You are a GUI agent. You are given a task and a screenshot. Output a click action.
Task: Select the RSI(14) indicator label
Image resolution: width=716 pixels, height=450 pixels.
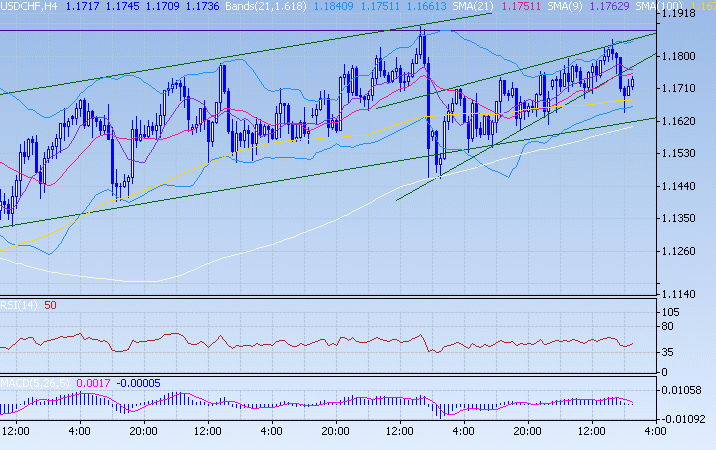[18, 305]
